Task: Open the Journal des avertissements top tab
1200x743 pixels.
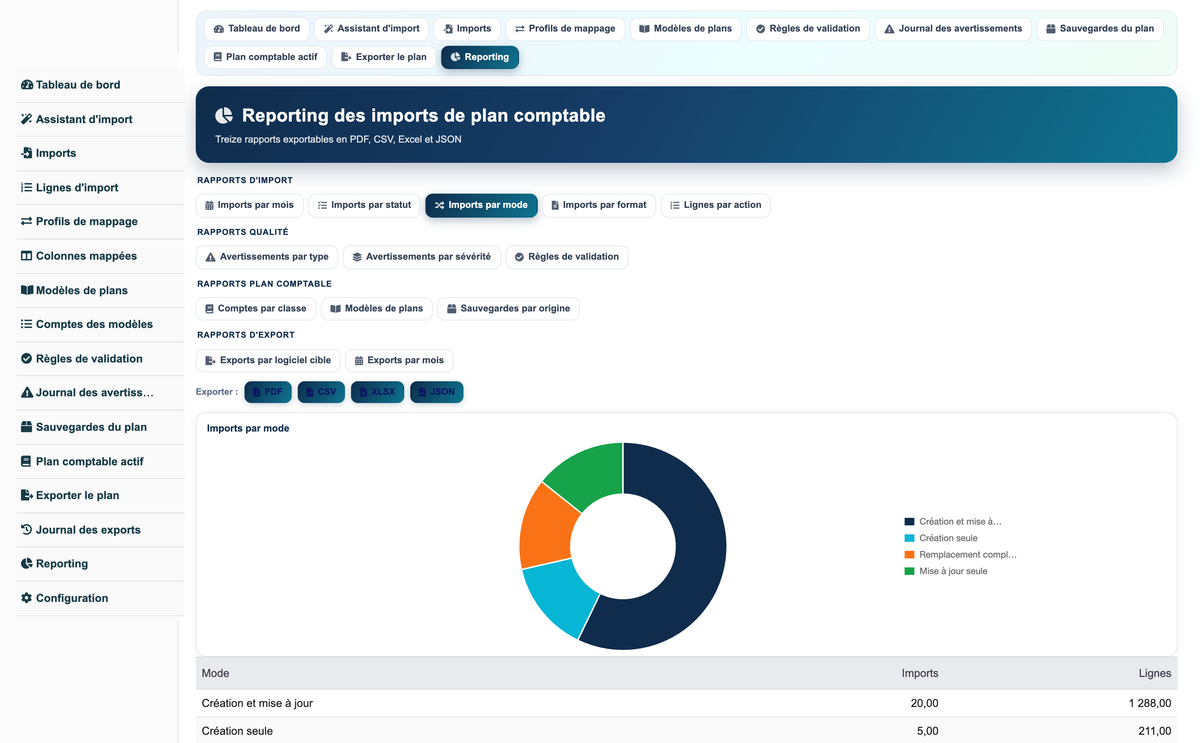Action: 953,29
